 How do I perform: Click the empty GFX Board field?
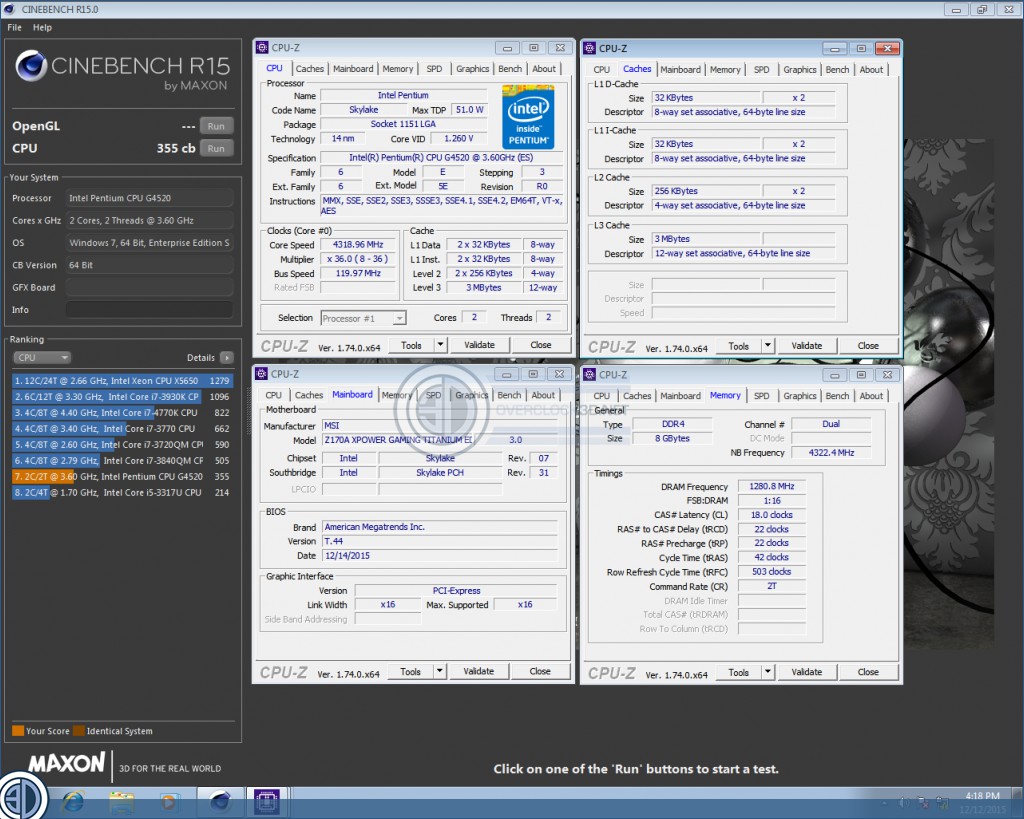pos(149,287)
